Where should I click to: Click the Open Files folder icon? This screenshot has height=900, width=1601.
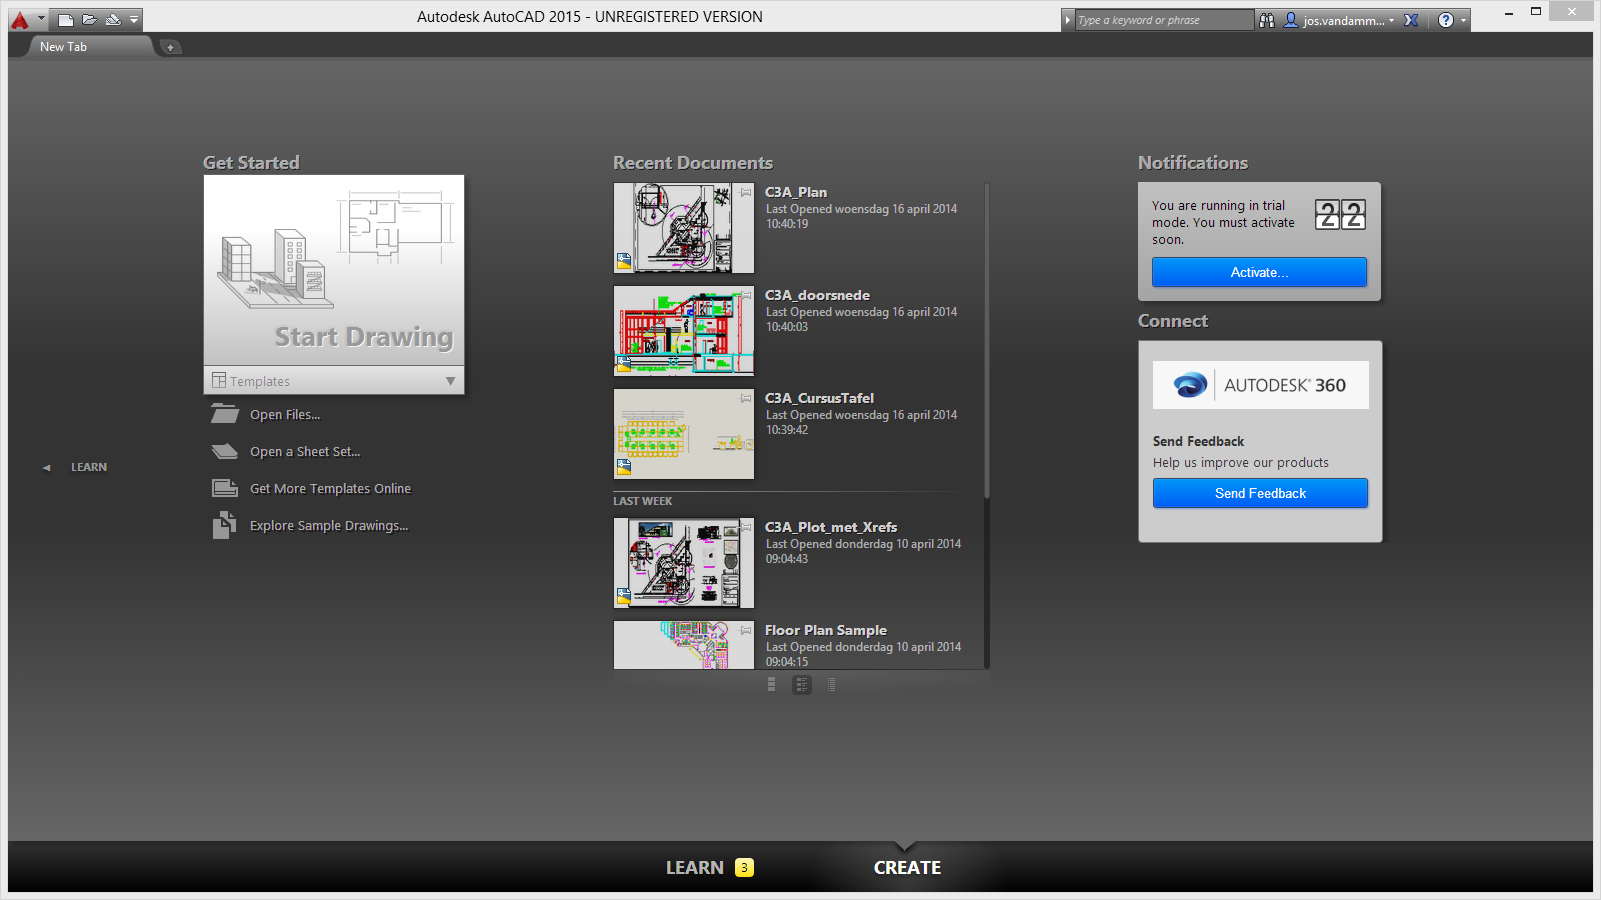coord(225,414)
